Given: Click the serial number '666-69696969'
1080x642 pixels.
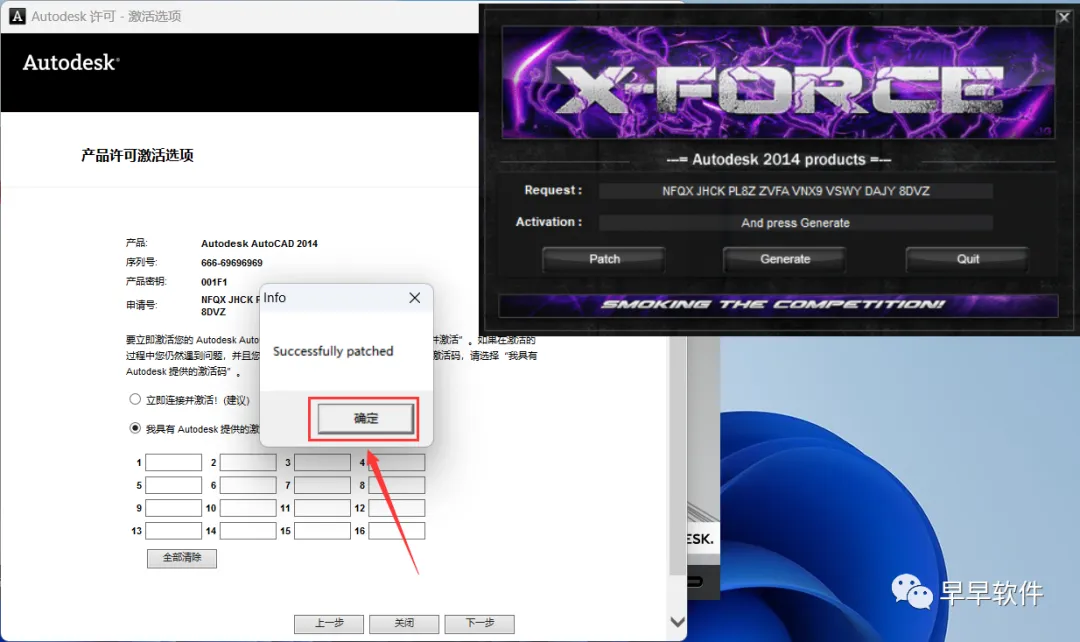Looking at the screenshot, I should 231,263.
